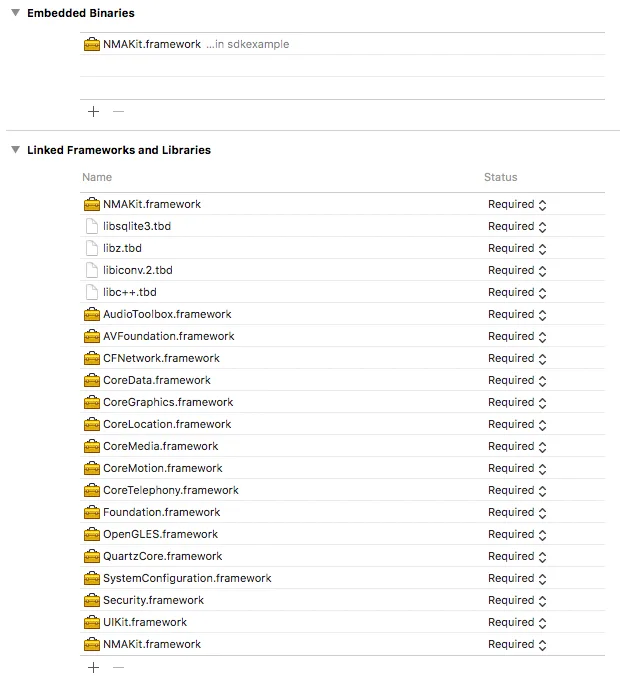The image size is (620, 679).
Task: Open status popup for CoreMotion.framework
Action: point(517,469)
